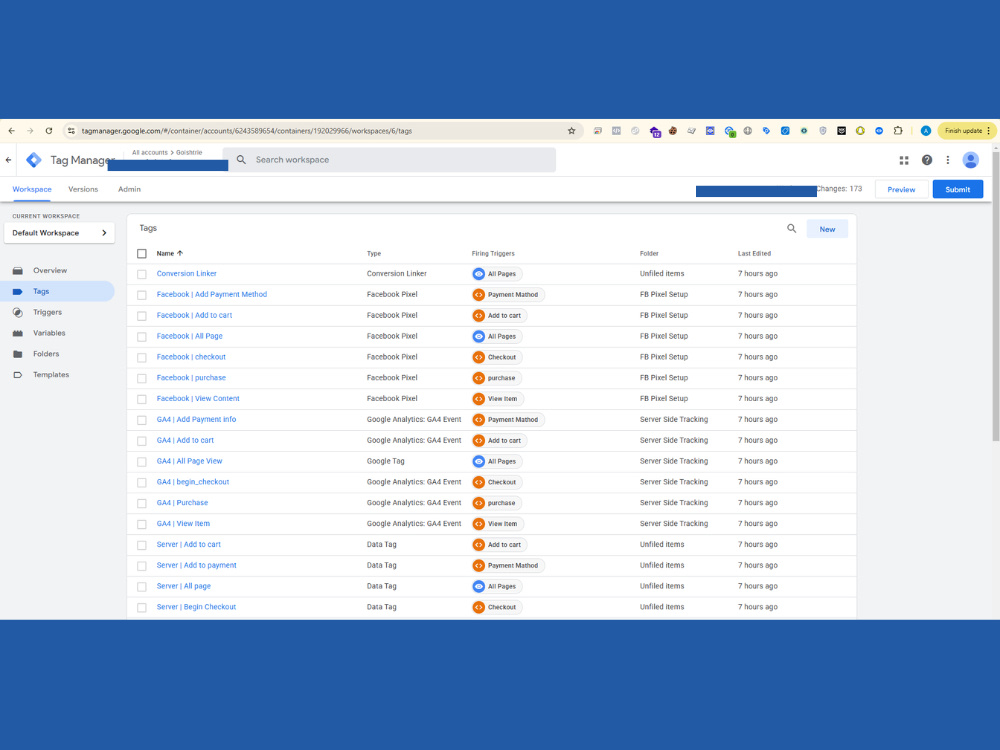Click the Changes: 173 indicator
The image size is (1000, 750).
tap(839, 189)
